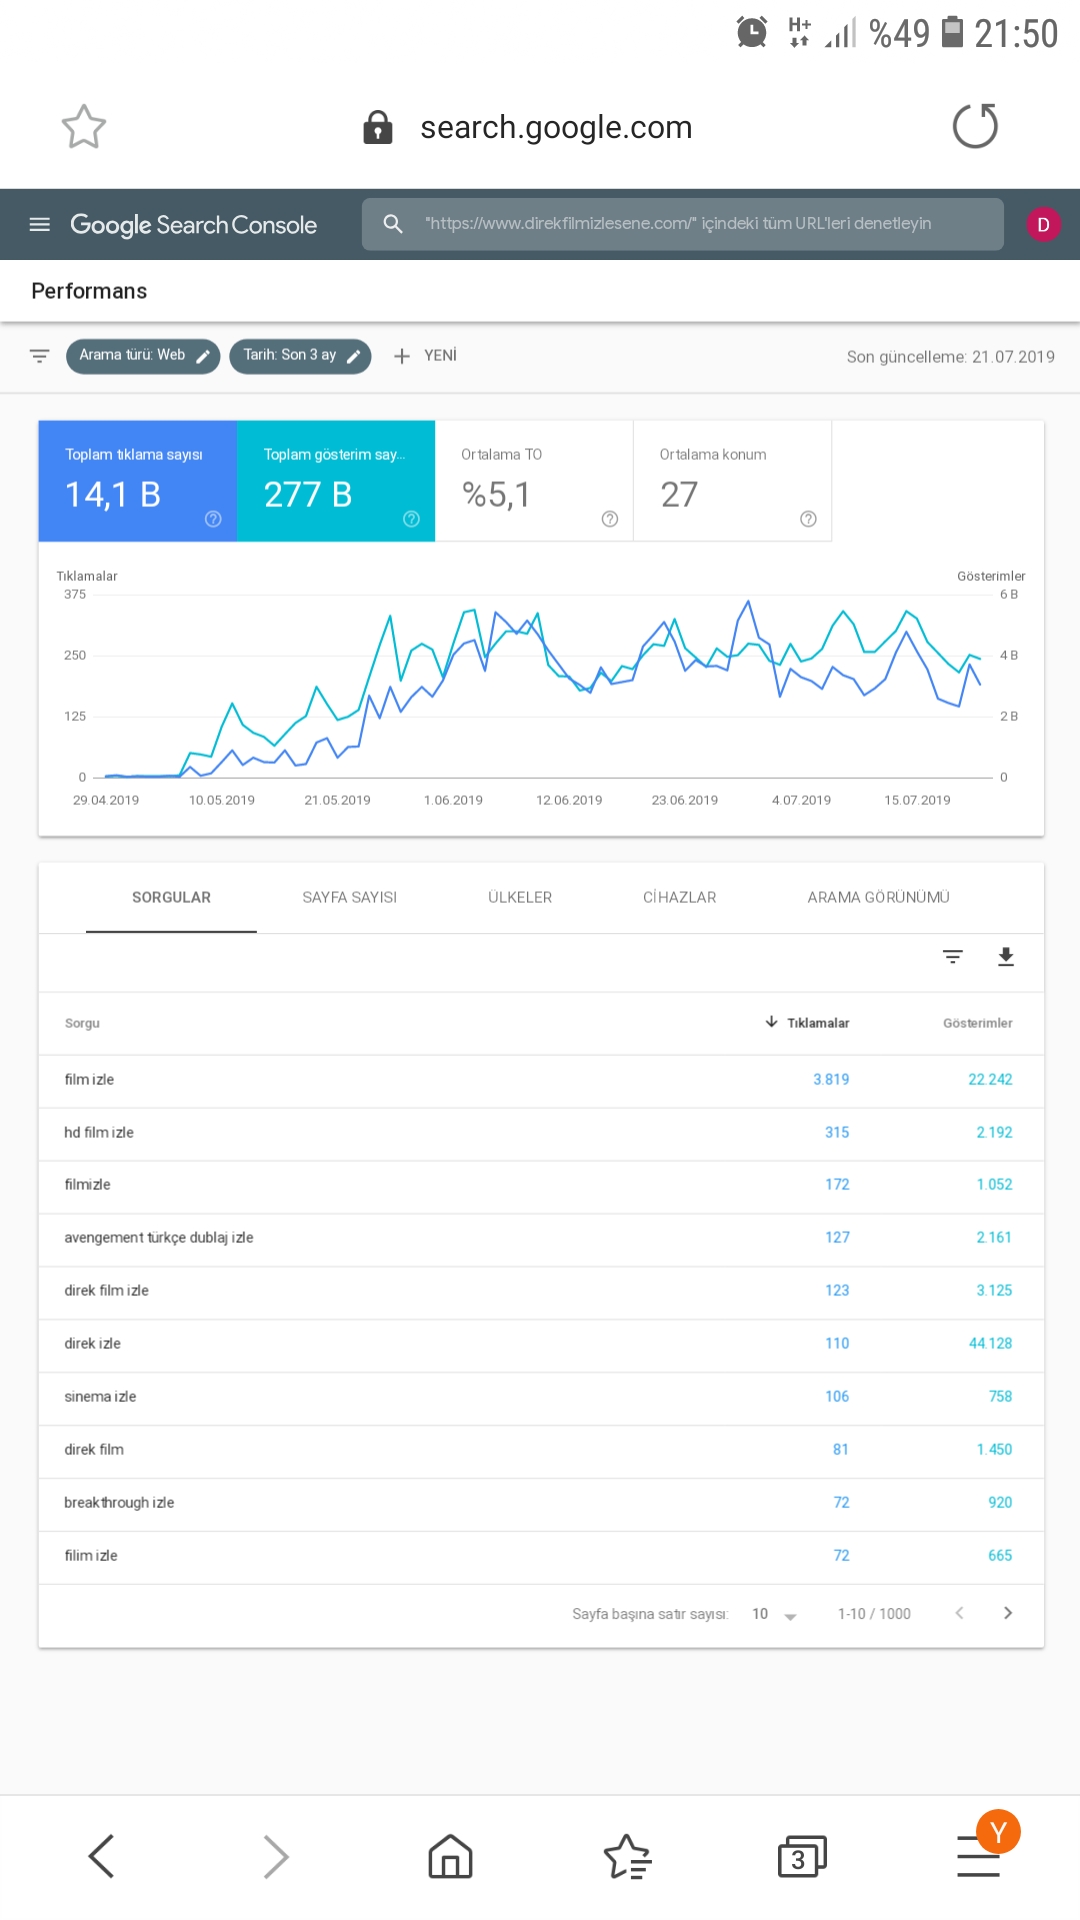Reload the page using refresh icon
1080x1920 pixels.
click(975, 126)
